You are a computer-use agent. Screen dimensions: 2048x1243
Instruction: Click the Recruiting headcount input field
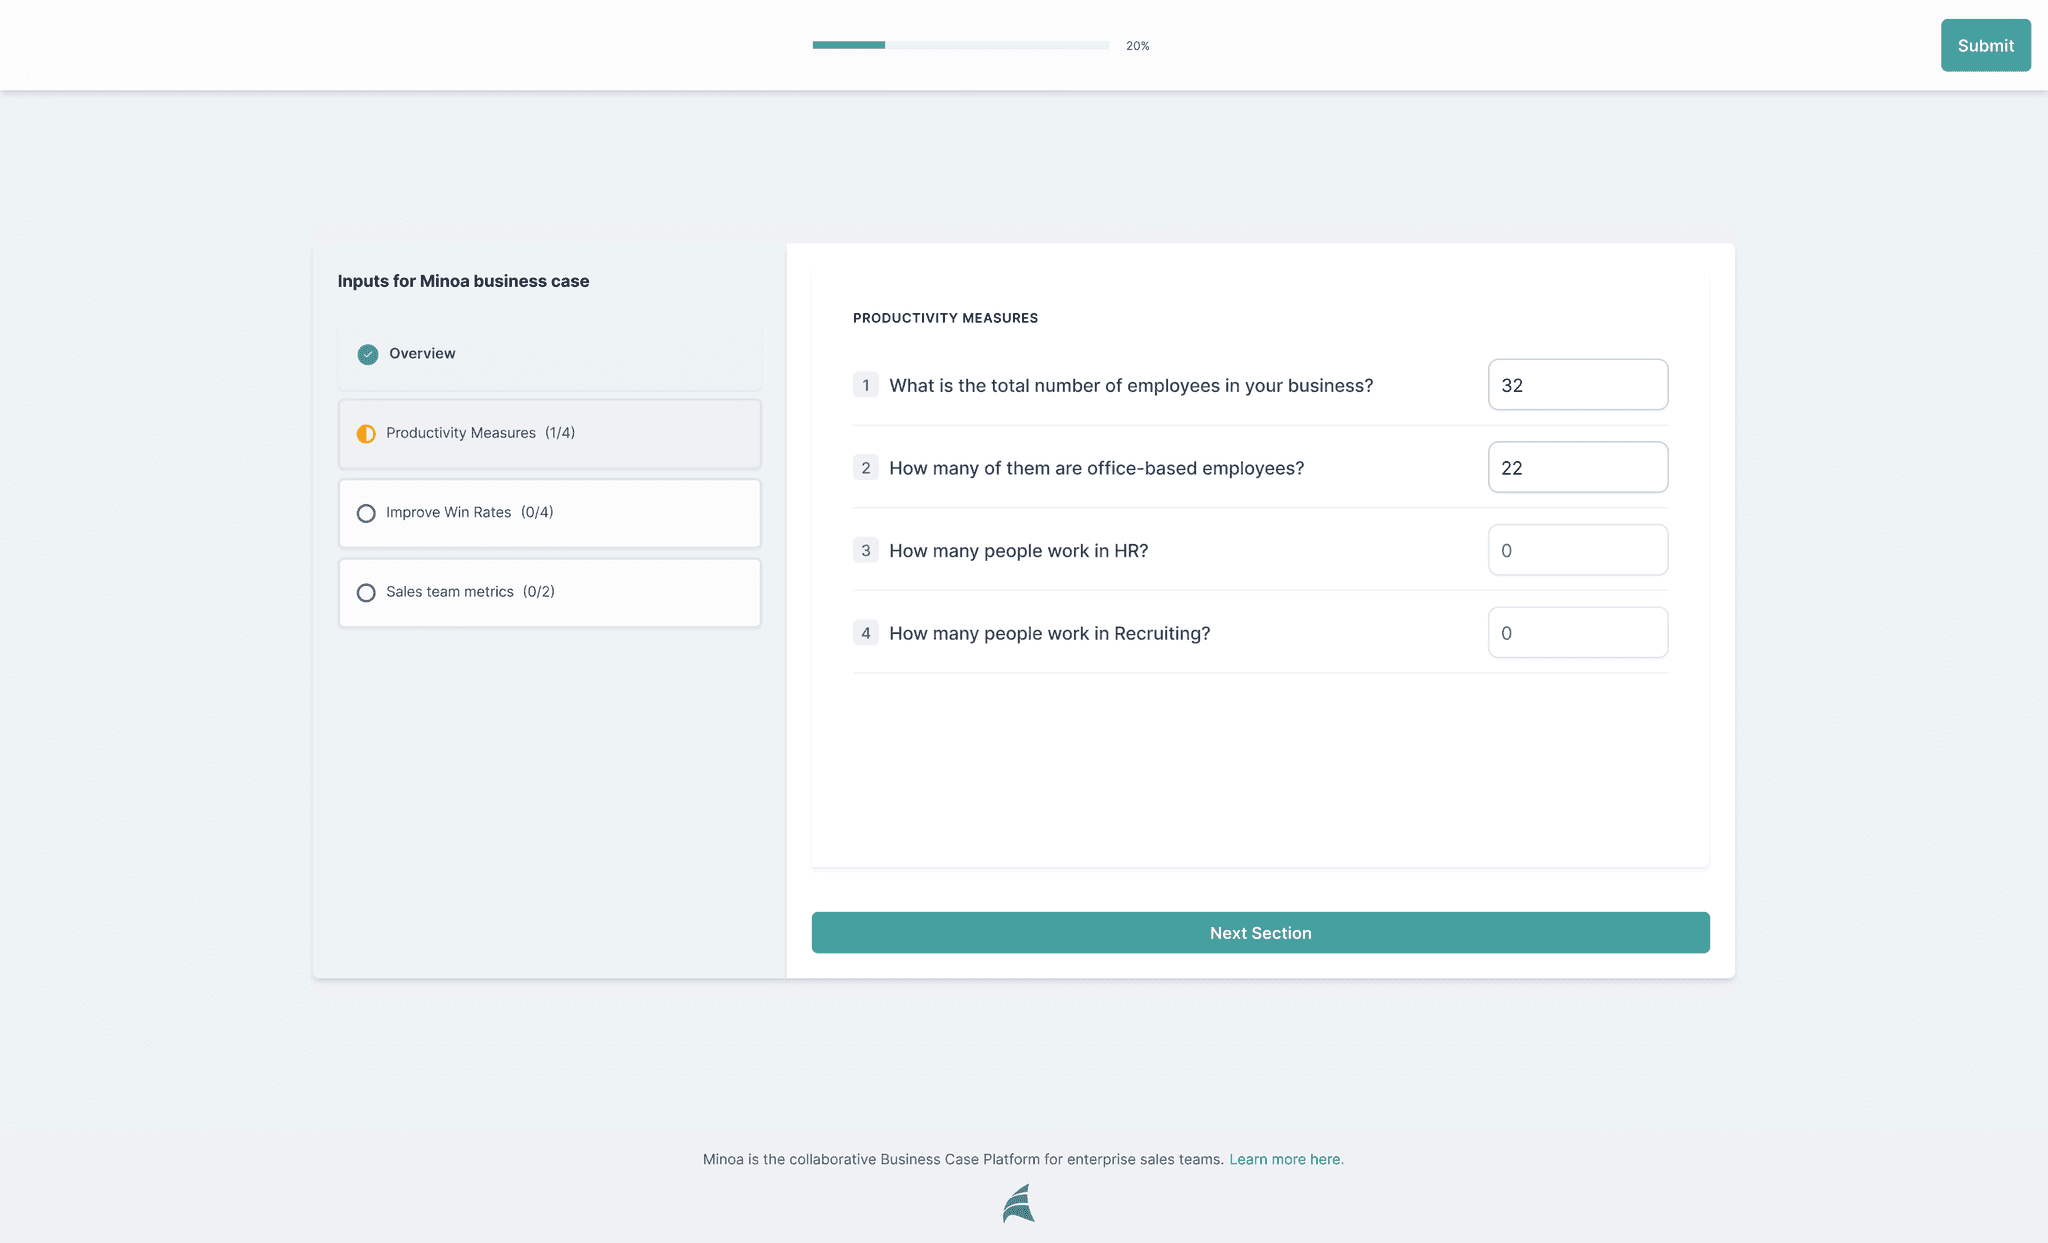tap(1577, 633)
